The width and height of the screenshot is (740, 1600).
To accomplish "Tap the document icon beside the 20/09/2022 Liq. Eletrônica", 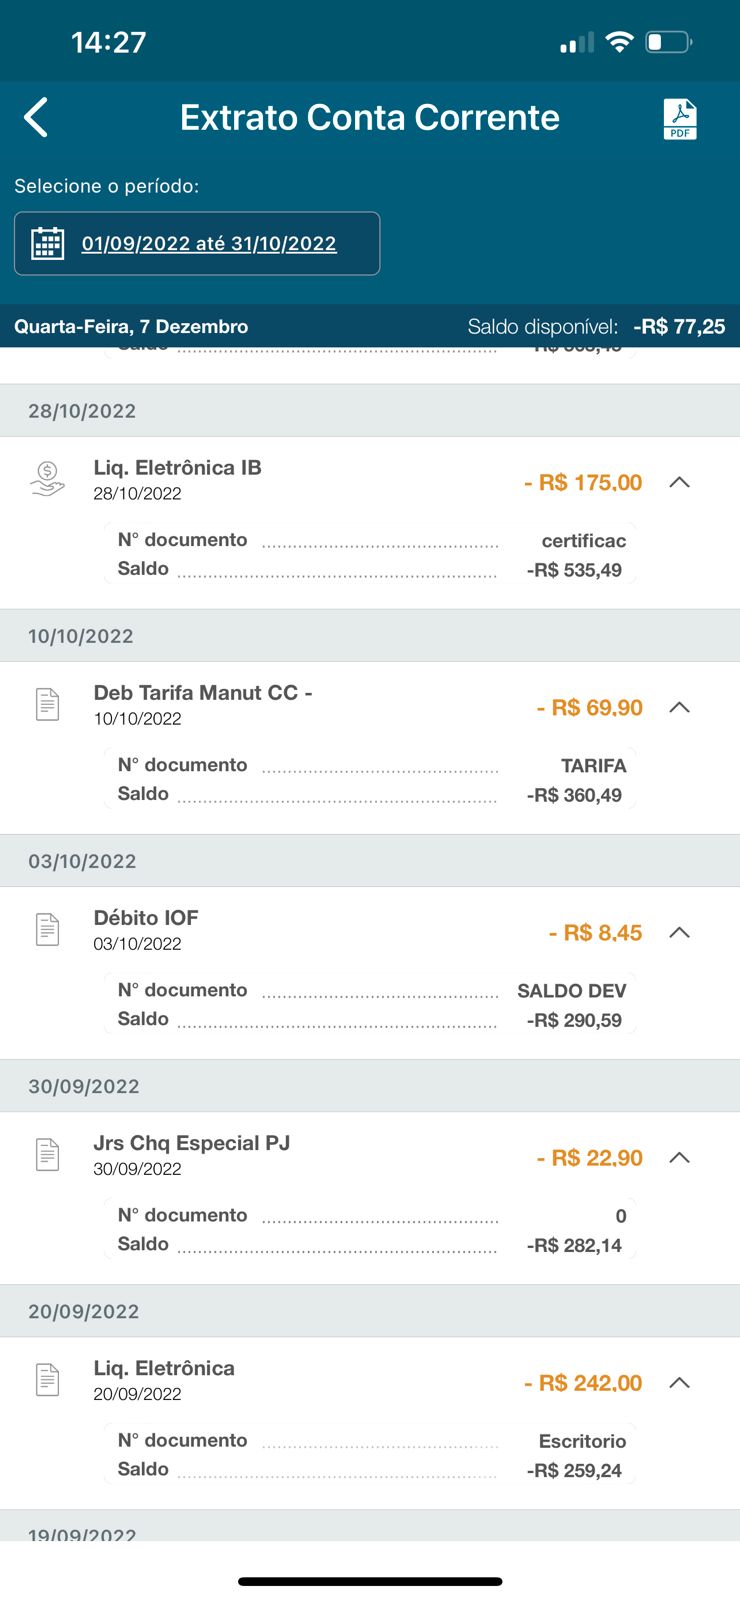I will click(47, 1379).
